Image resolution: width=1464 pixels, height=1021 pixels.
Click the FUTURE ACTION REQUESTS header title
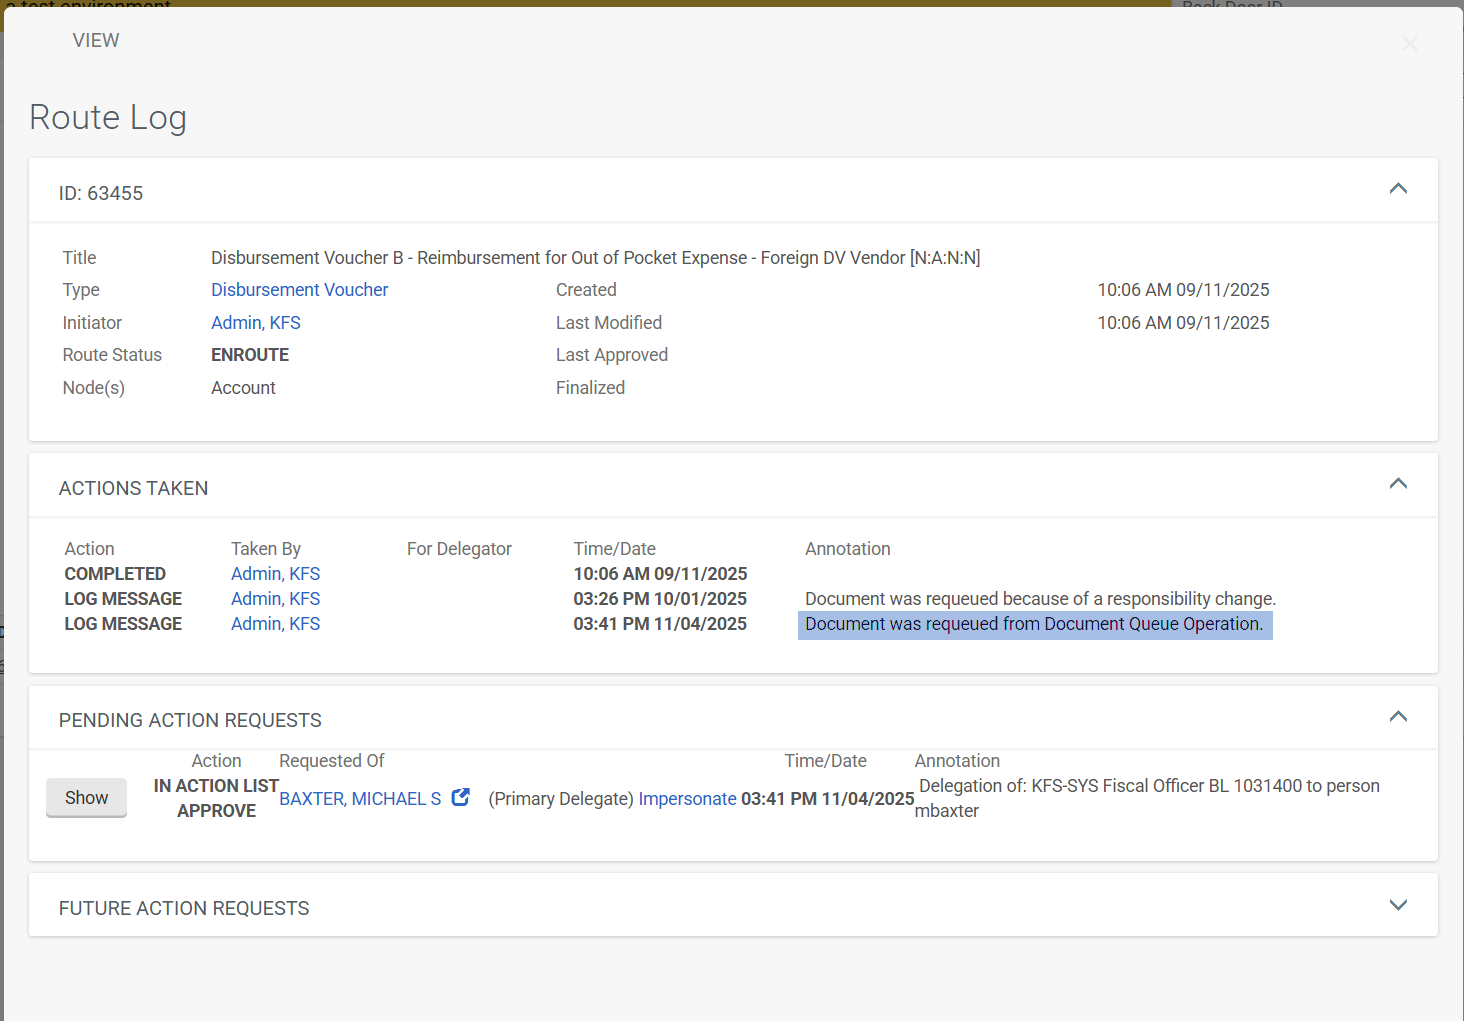[184, 908]
